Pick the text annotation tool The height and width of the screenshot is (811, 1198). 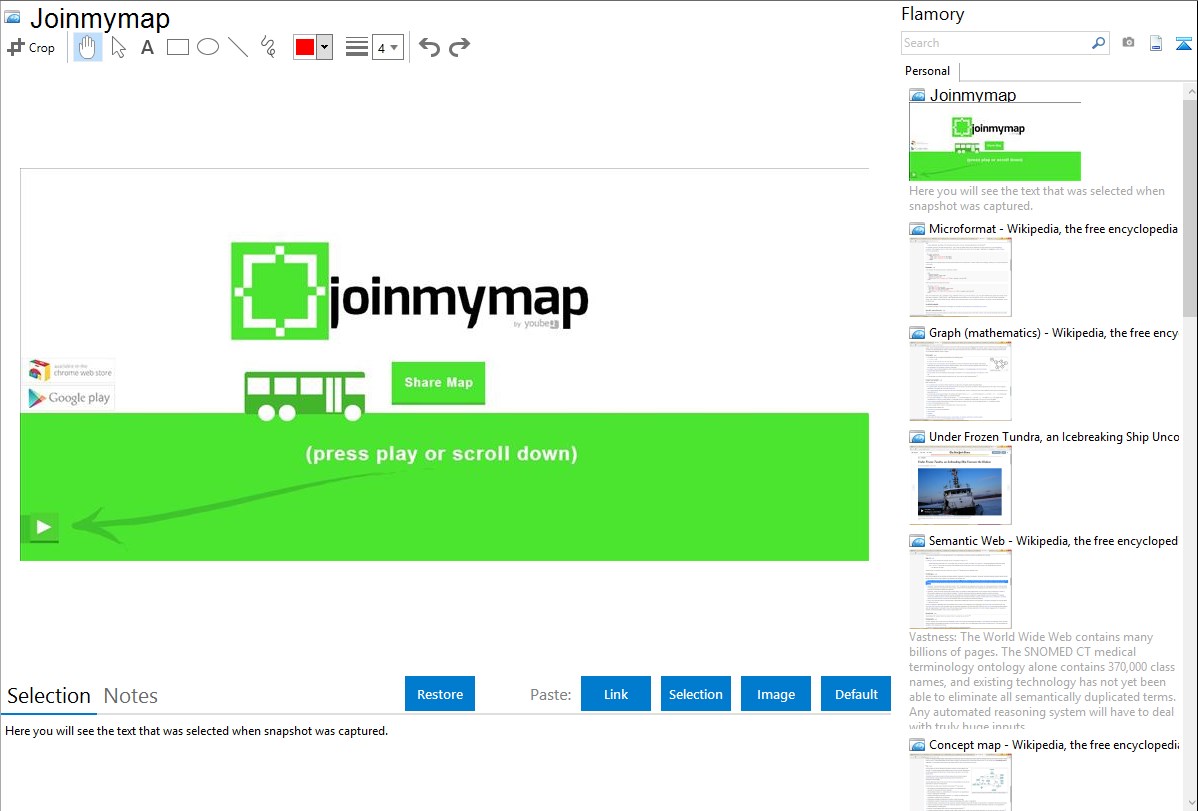(147, 47)
